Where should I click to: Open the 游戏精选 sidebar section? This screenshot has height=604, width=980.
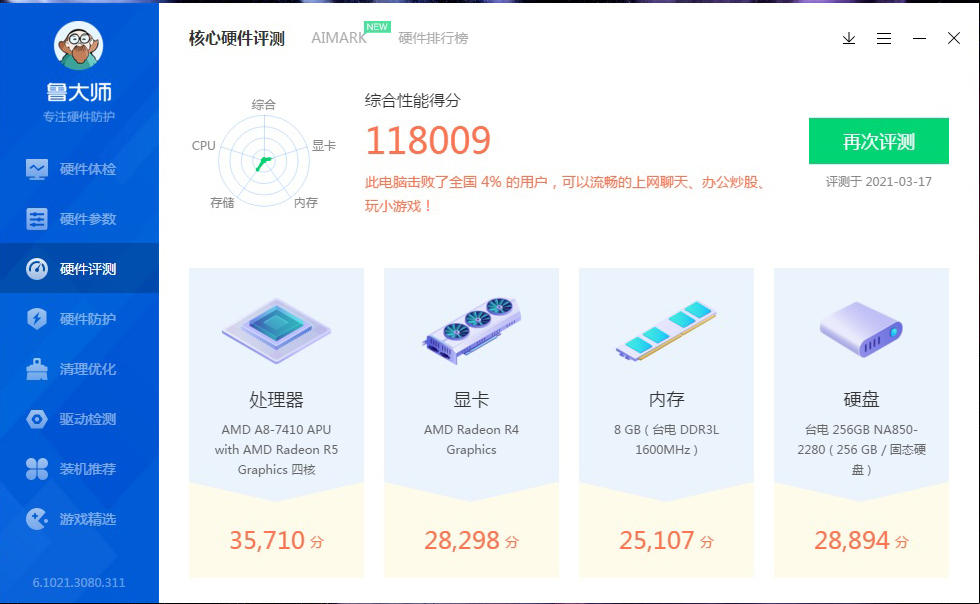[x=79, y=518]
